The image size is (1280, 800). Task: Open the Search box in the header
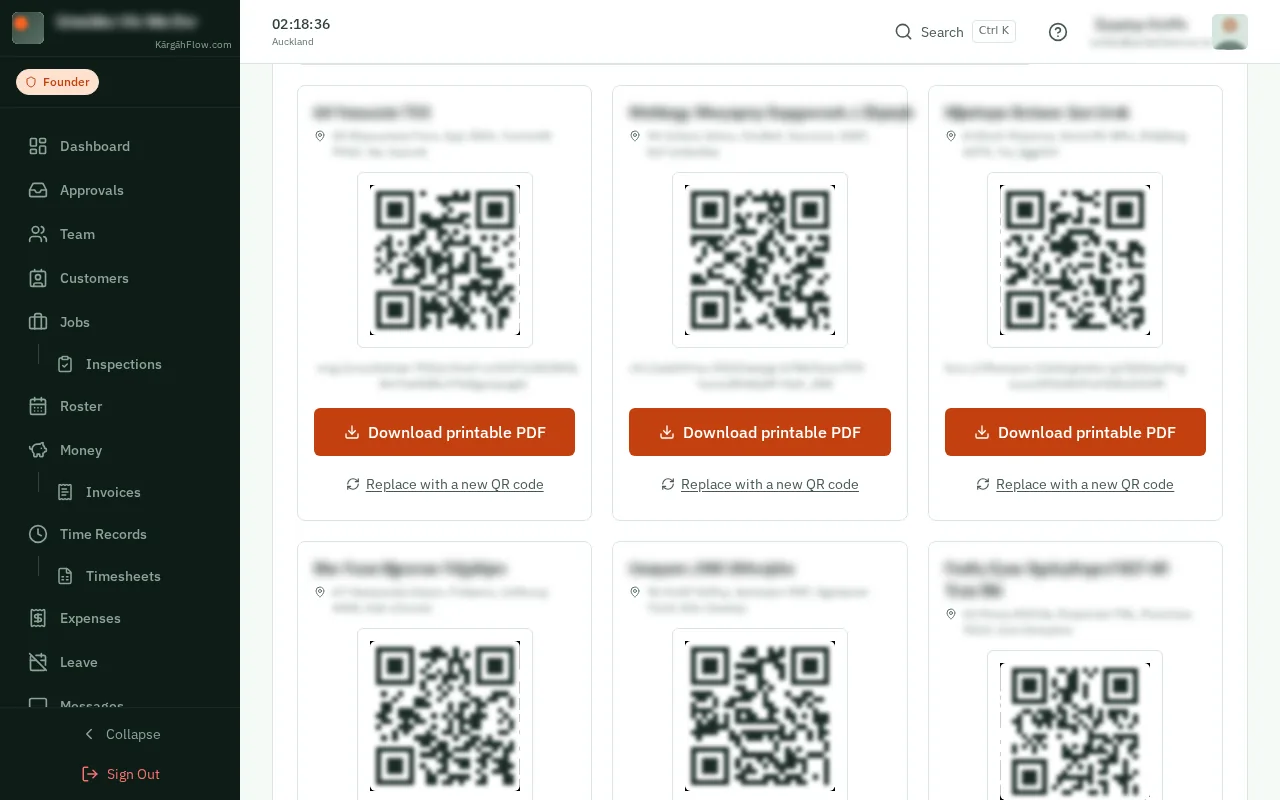point(955,32)
